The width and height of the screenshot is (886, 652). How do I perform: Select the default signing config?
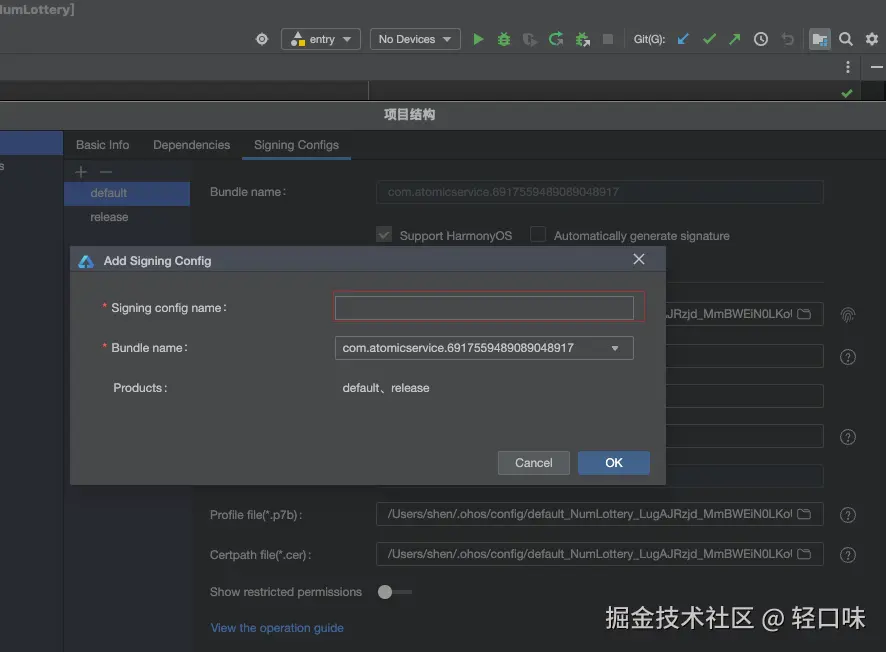127,193
